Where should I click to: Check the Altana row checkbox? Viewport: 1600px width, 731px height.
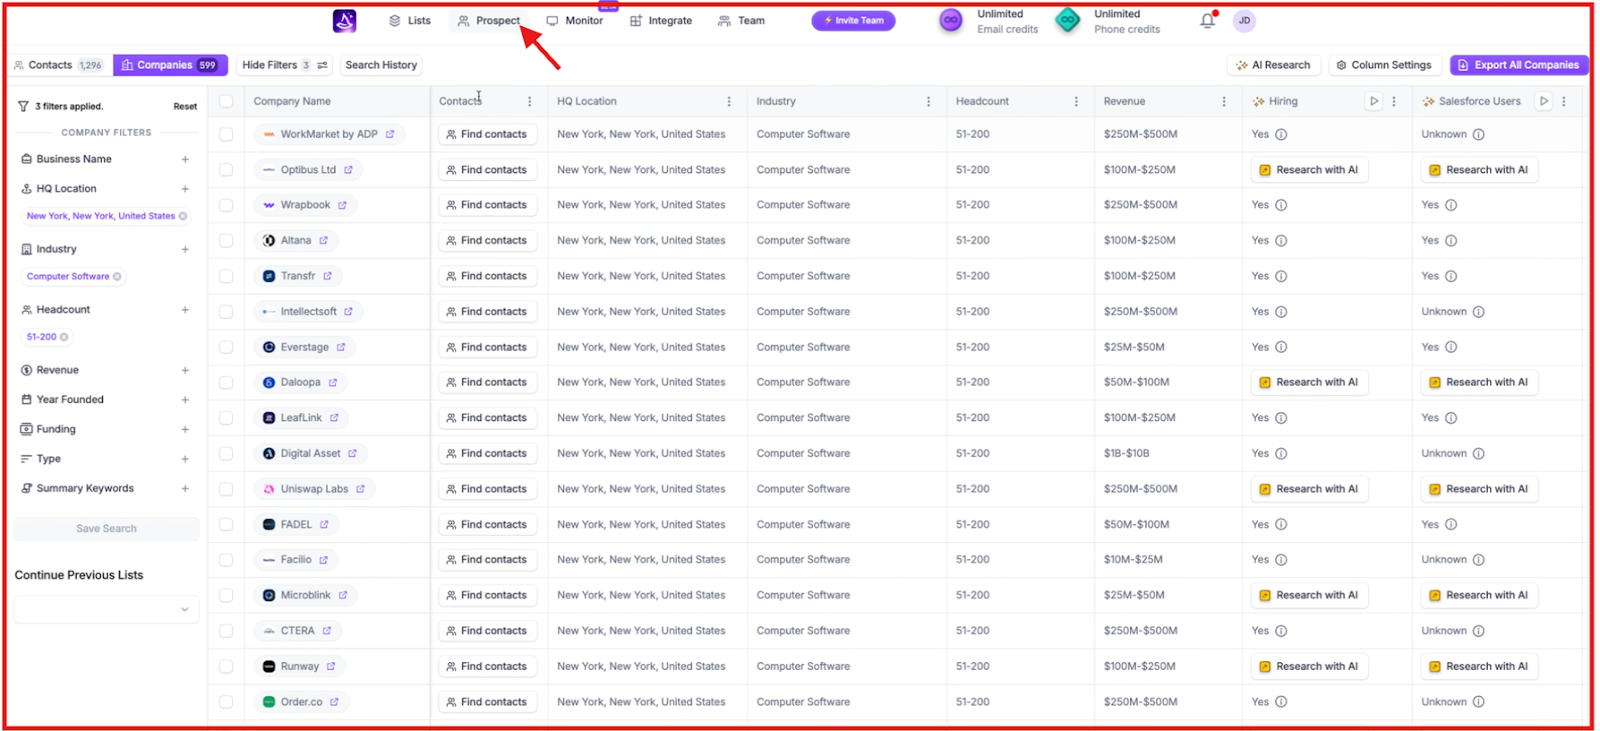click(x=226, y=241)
